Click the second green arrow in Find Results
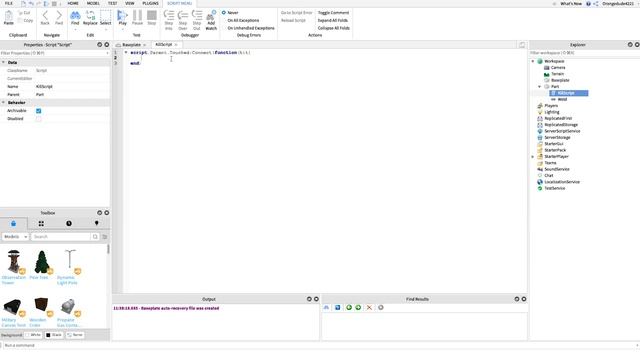This screenshot has height=360, width=640. click(x=358, y=307)
